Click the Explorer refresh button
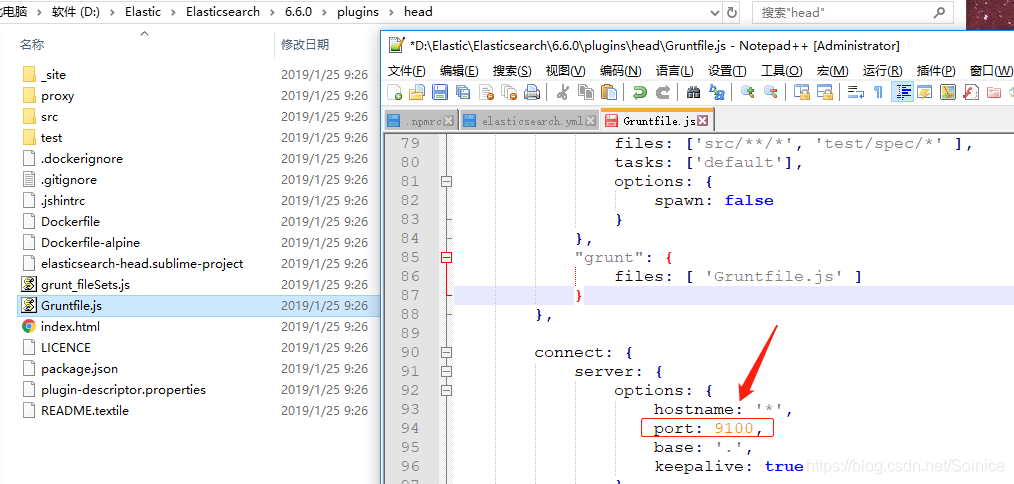This screenshot has width=1014, height=484. (x=732, y=12)
